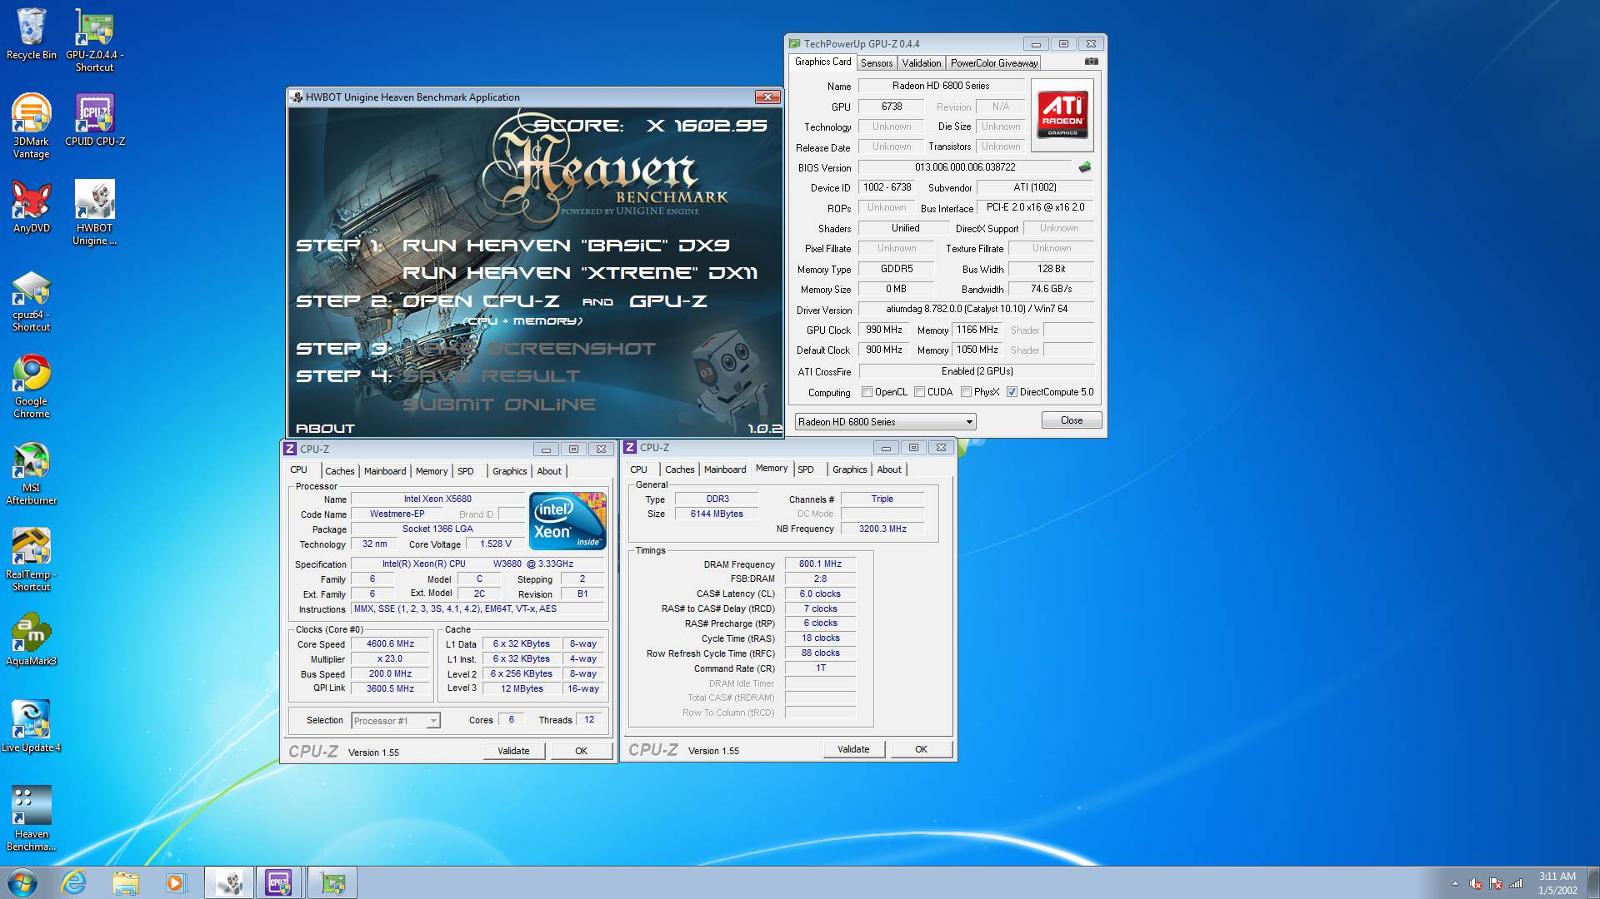Select 3DMark Vantage desktop icon
1600x899 pixels.
31,126
